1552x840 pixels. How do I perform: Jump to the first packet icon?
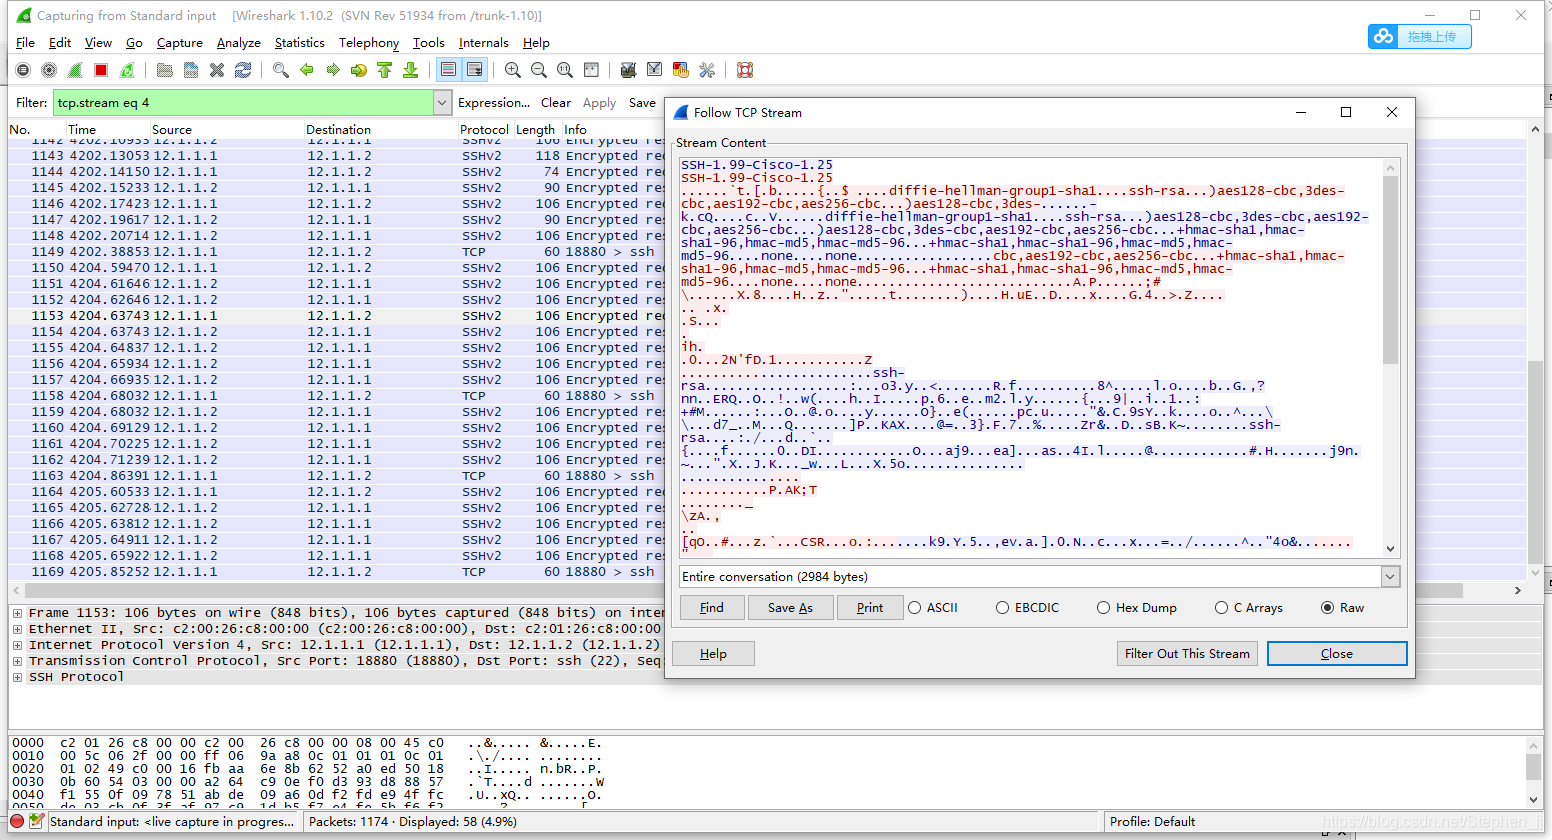385,70
